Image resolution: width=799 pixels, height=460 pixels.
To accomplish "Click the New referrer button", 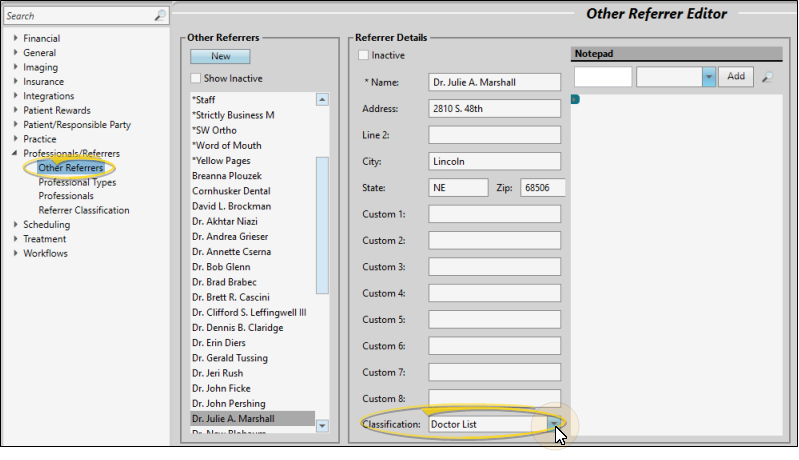I will click(221, 57).
